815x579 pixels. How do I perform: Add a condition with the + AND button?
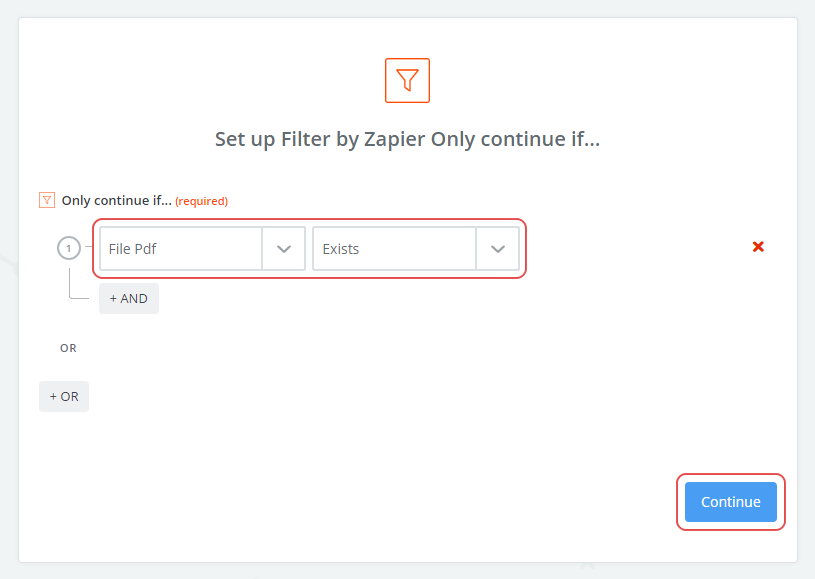[129, 299]
